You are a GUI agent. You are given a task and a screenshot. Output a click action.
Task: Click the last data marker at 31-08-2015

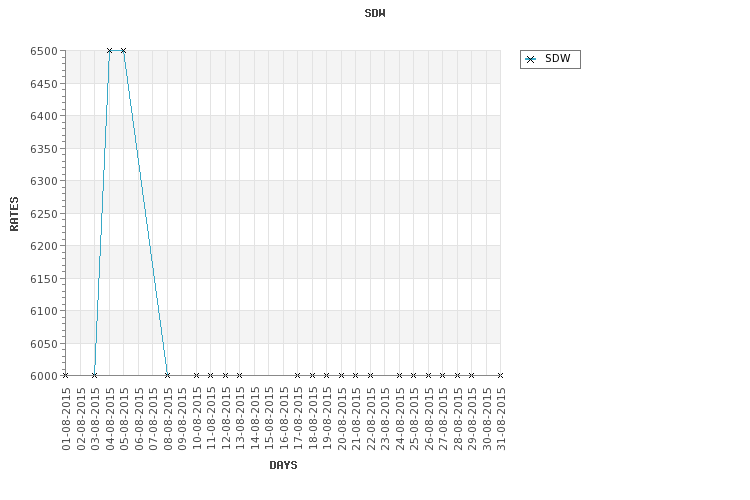click(x=500, y=375)
